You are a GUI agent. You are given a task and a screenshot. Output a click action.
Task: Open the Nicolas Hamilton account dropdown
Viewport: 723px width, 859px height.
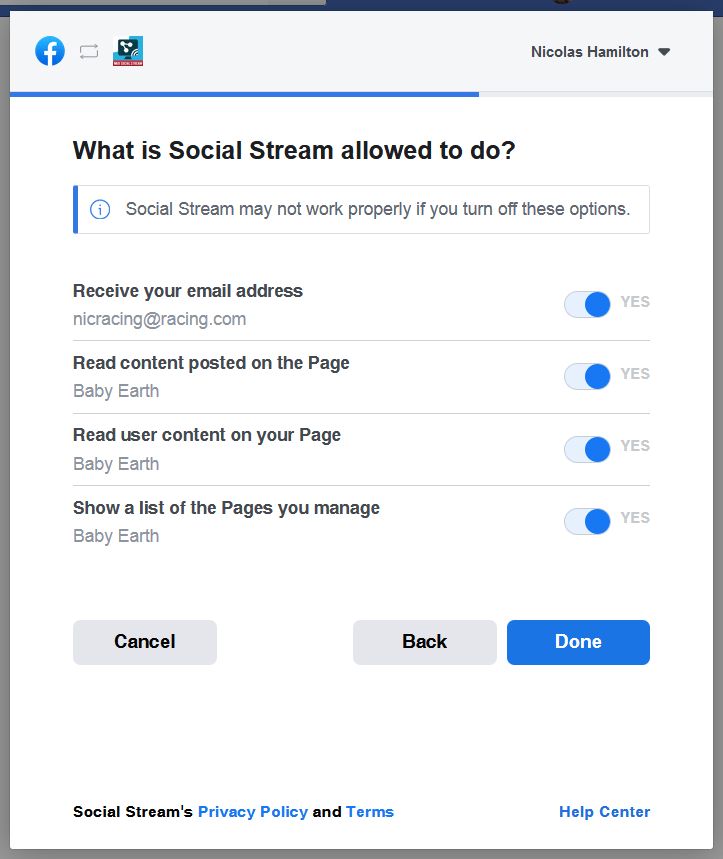[x=600, y=52]
